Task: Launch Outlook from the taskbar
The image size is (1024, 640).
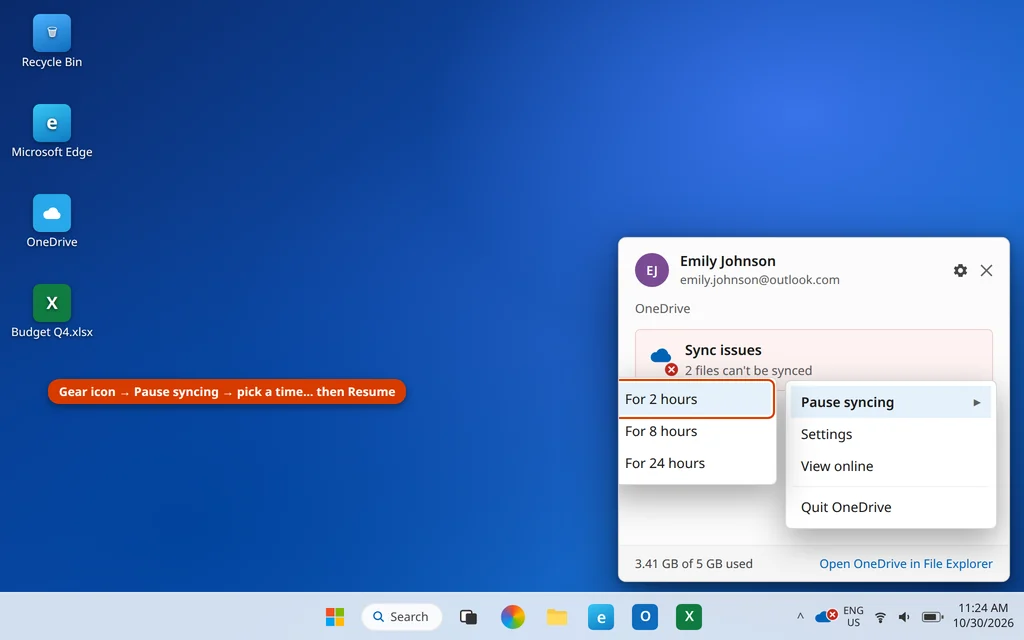Action: point(645,616)
